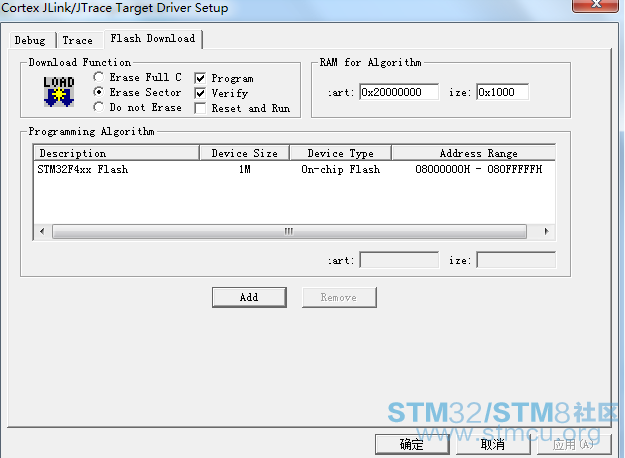Click the Remove button
Image resolution: width=625 pixels, height=458 pixels.
coord(339,297)
